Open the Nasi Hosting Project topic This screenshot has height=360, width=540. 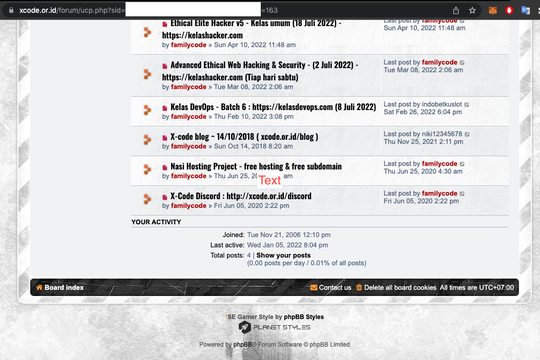[x=256, y=166]
